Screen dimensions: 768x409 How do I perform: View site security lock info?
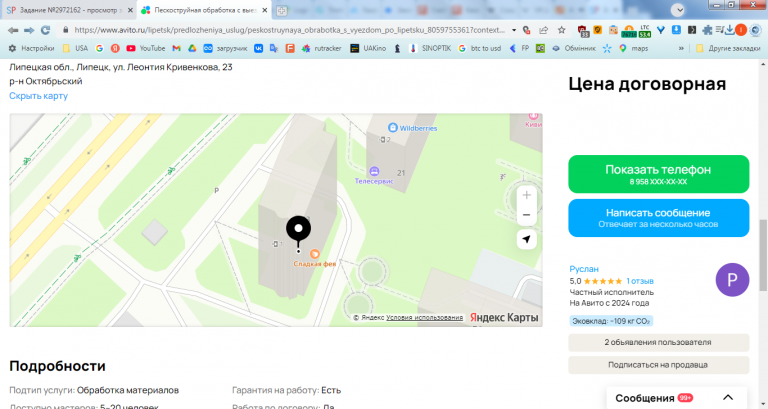(x=66, y=30)
